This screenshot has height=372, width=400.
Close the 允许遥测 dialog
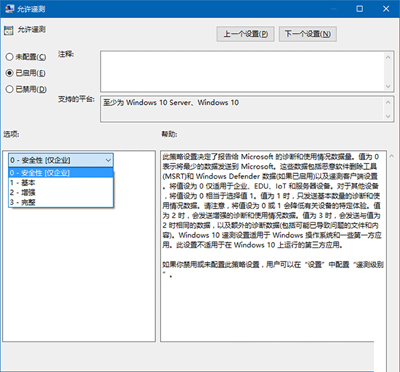tap(386, 9)
